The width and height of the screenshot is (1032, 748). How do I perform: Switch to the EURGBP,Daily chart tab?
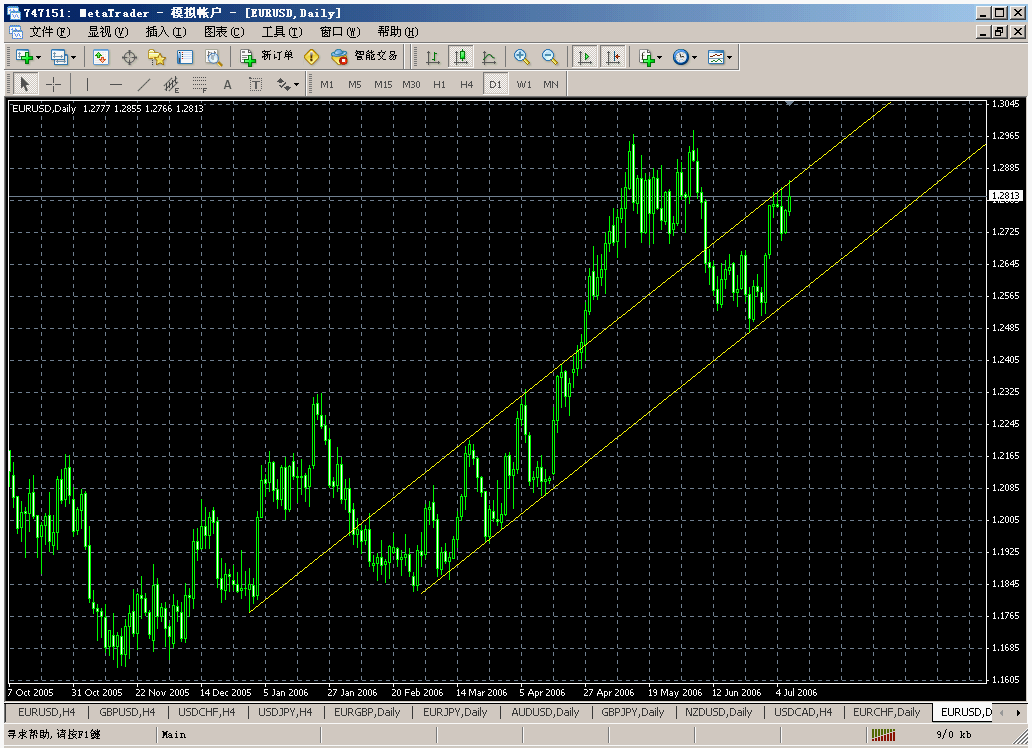point(367,712)
